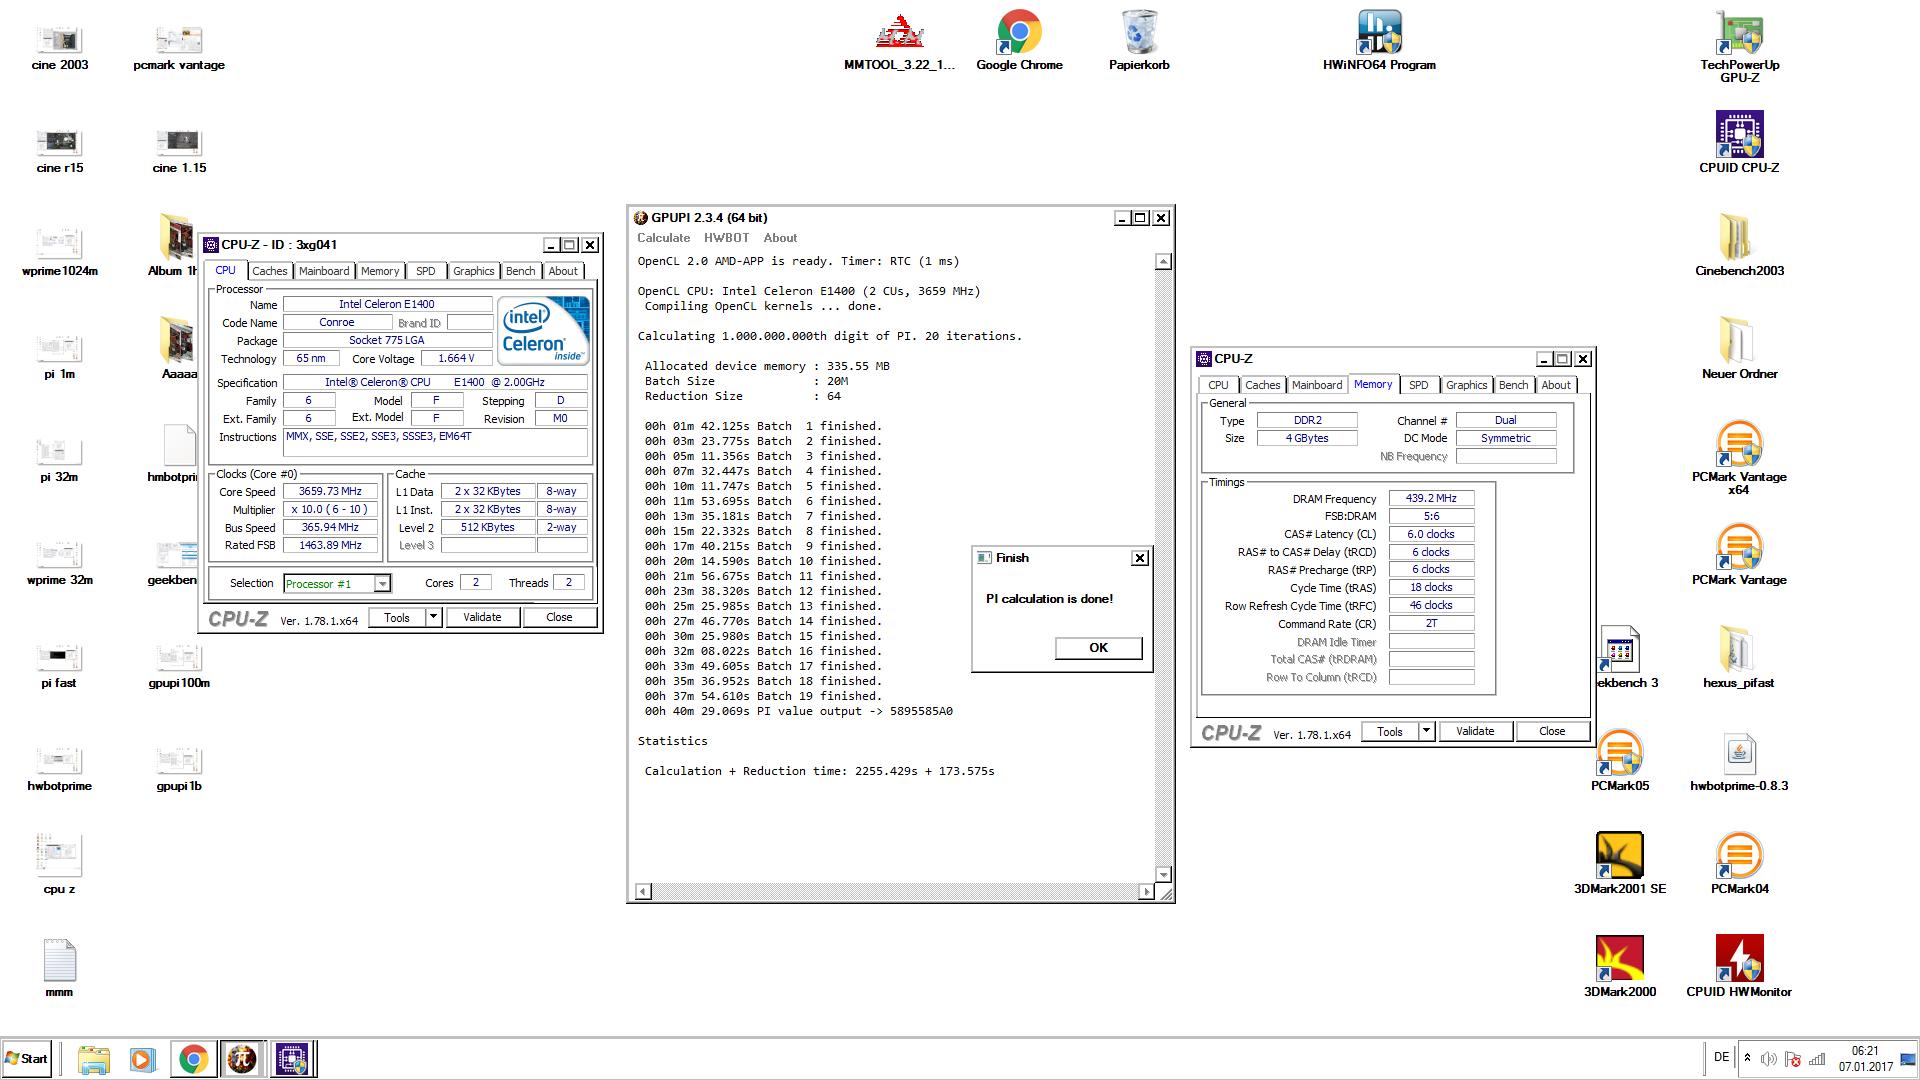Close the Finish dialog with X

pyautogui.click(x=1139, y=558)
